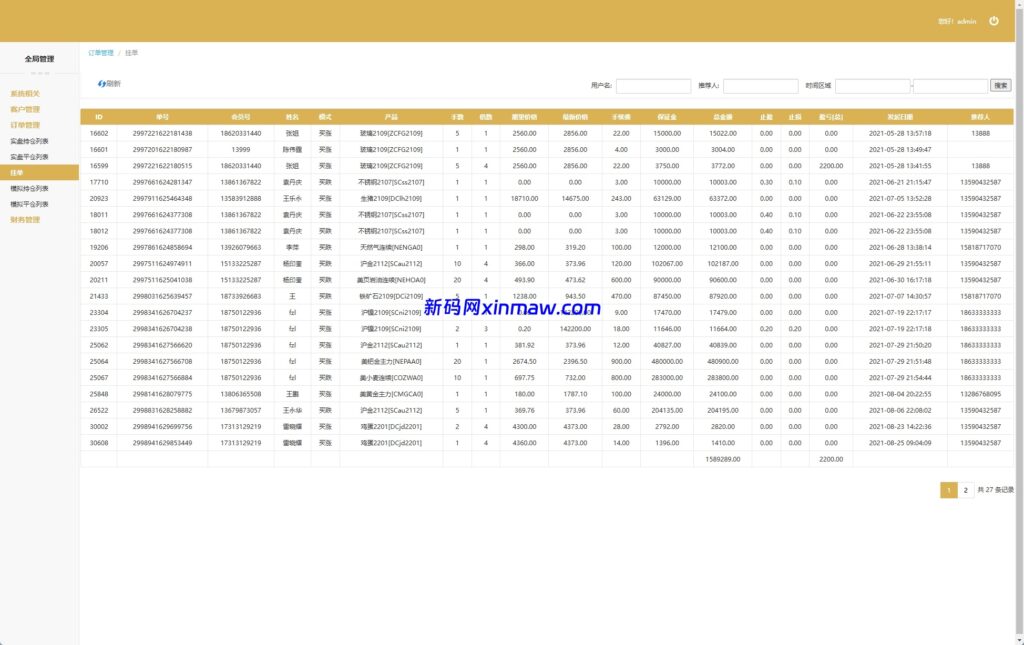Click the admin greeting in the header
This screenshot has height=645, width=1024.
pos(957,21)
